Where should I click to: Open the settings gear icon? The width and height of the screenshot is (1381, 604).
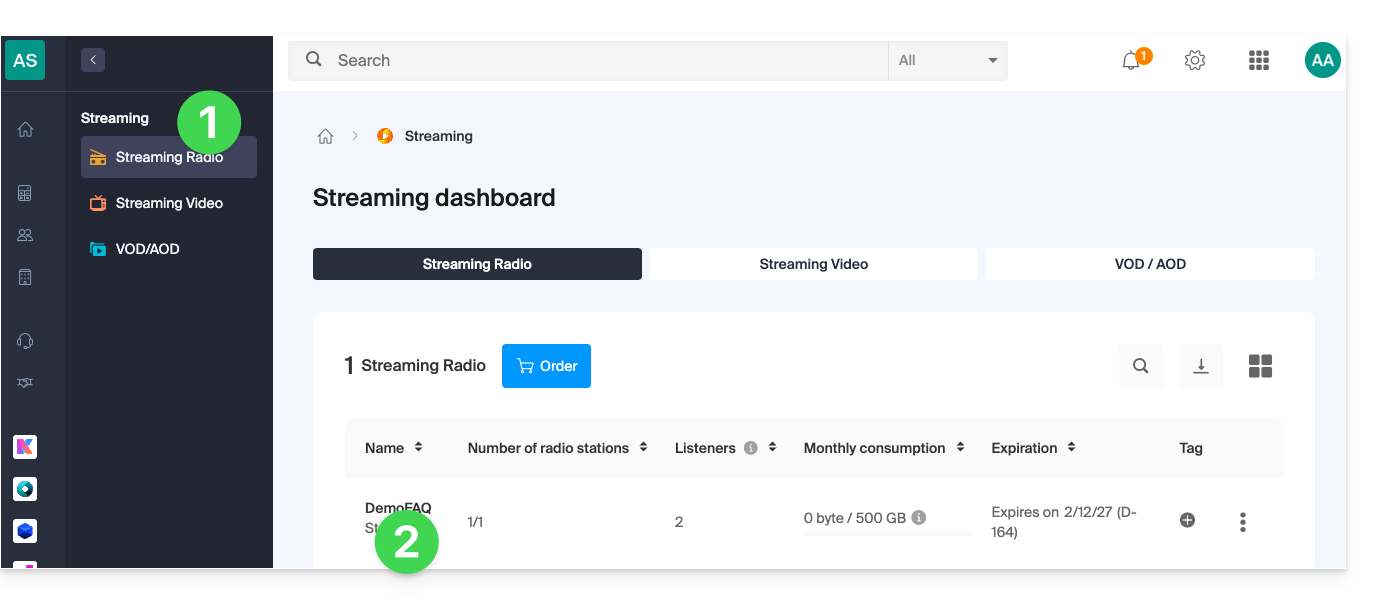1194,61
